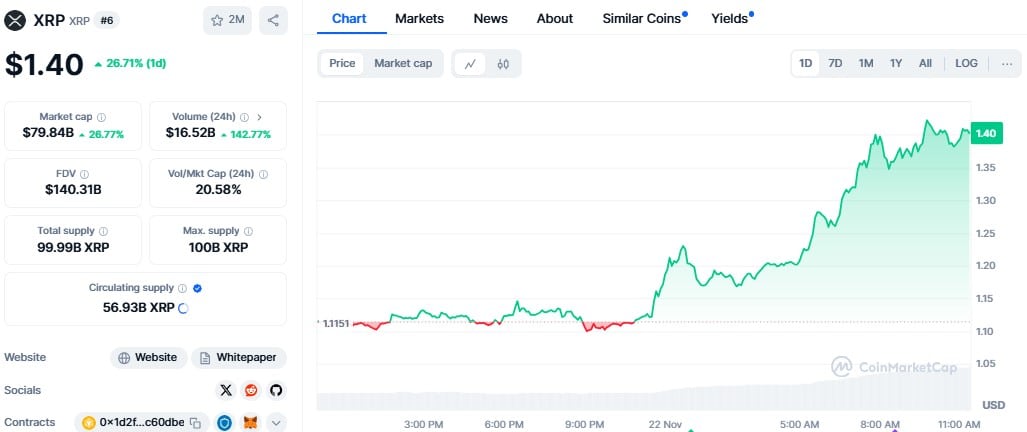Image resolution: width=1027 pixels, height=432 pixels.
Task: Open the X (Twitter) social link
Action: click(x=226, y=391)
